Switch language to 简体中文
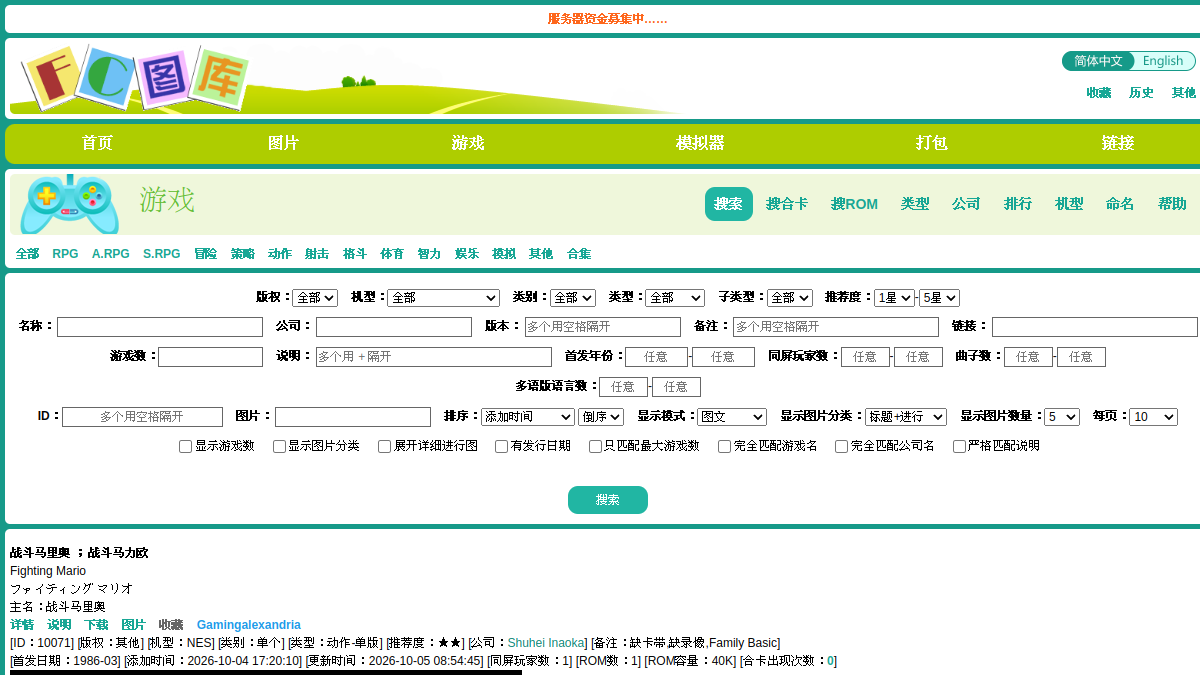Viewport: 1200px width, 675px height. tap(1098, 61)
